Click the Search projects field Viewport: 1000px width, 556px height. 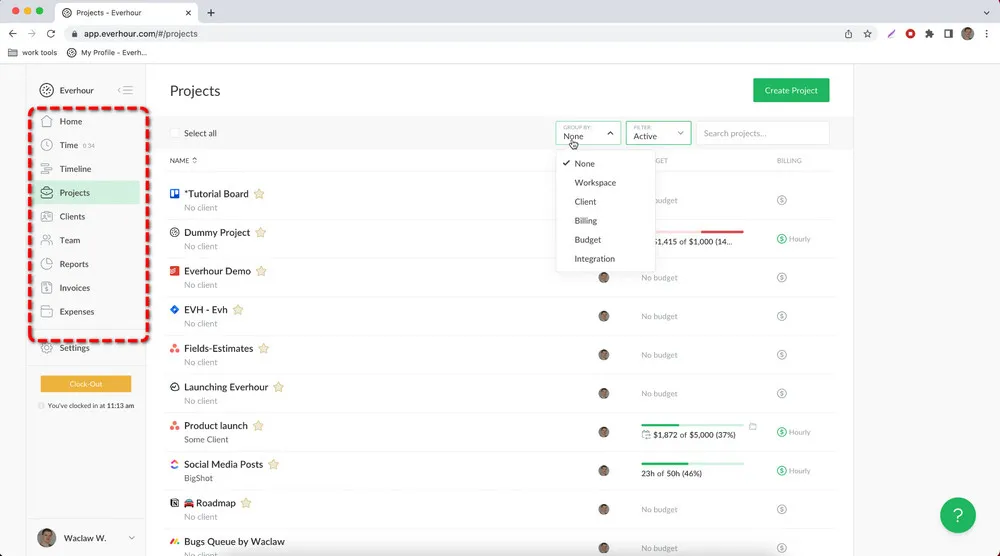click(762, 133)
